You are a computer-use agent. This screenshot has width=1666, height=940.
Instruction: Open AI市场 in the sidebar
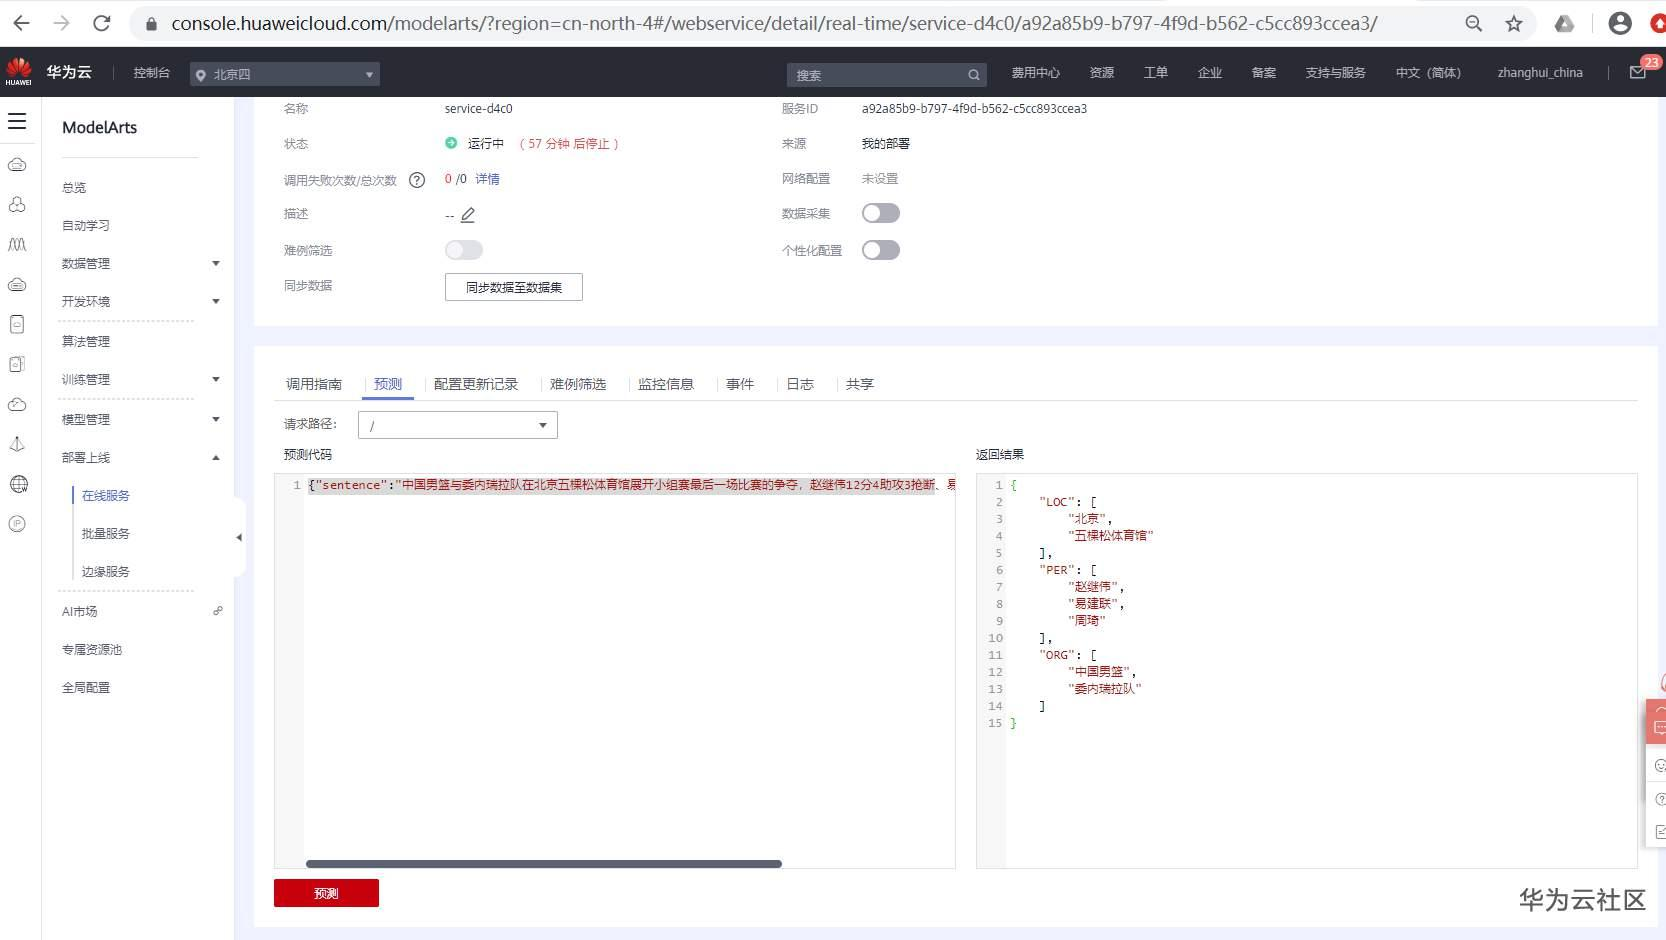click(x=80, y=611)
